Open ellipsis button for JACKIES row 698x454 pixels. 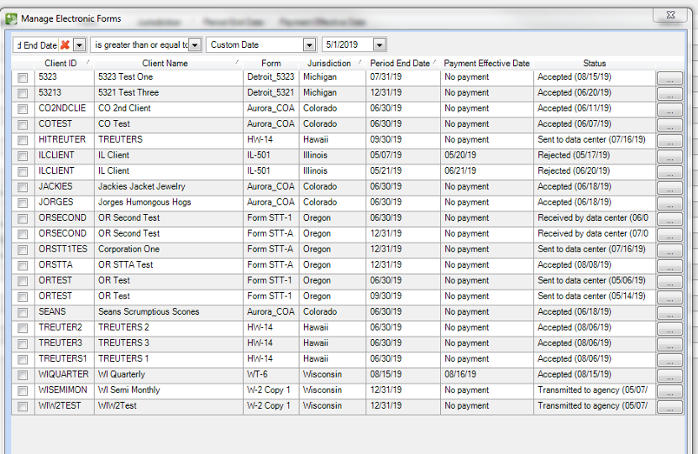(x=669, y=188)
